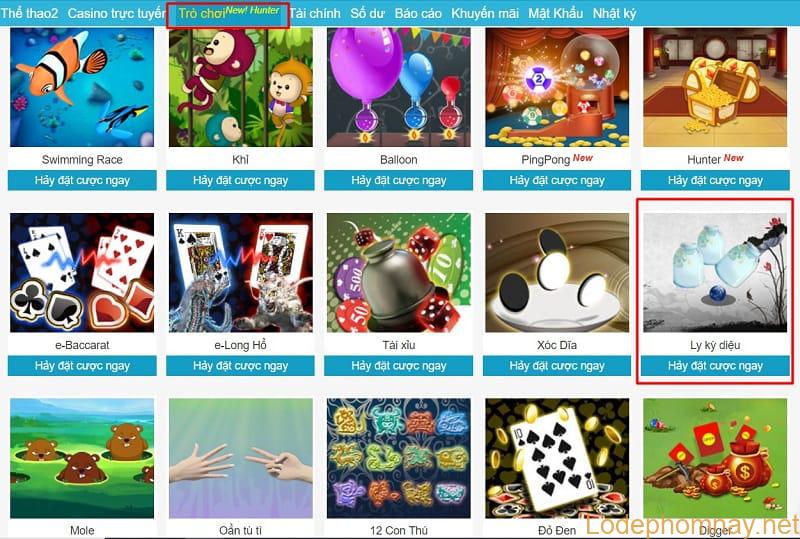800x539 pixels.
Task: Go to the Tài chính menu
Action: 315,13
